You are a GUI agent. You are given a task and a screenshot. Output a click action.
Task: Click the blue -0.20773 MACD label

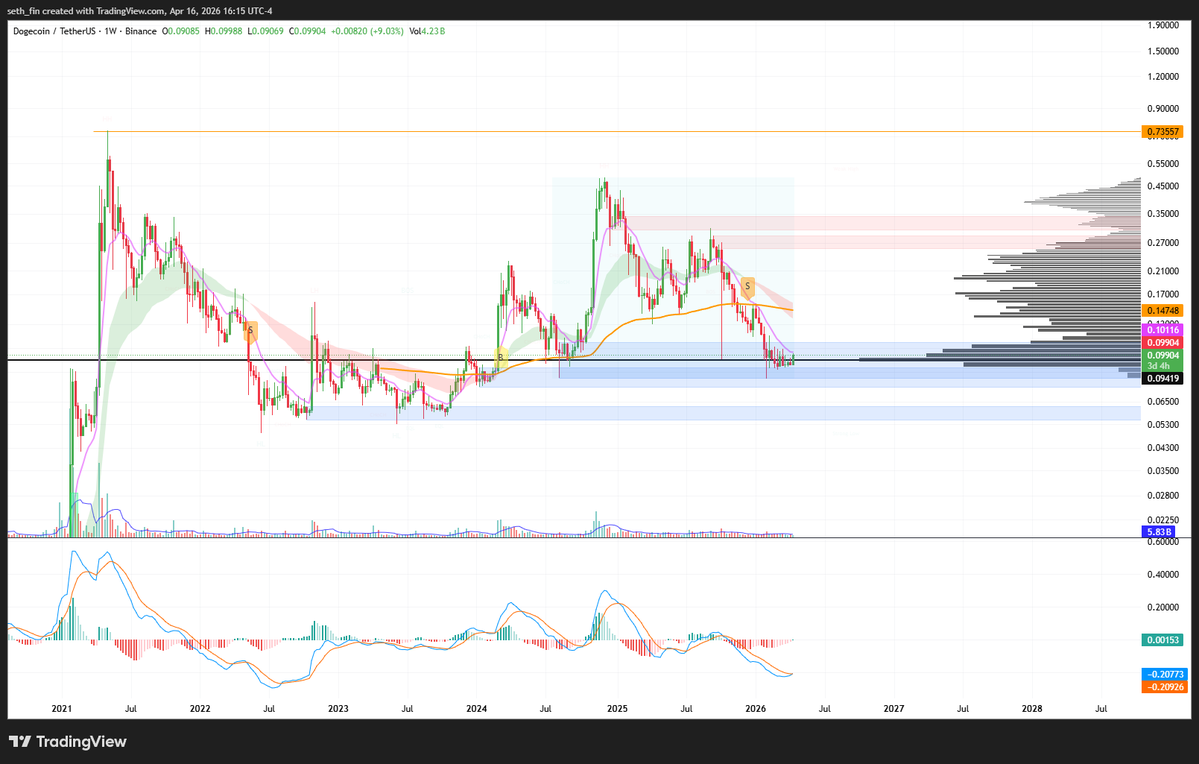(1164, 675)
